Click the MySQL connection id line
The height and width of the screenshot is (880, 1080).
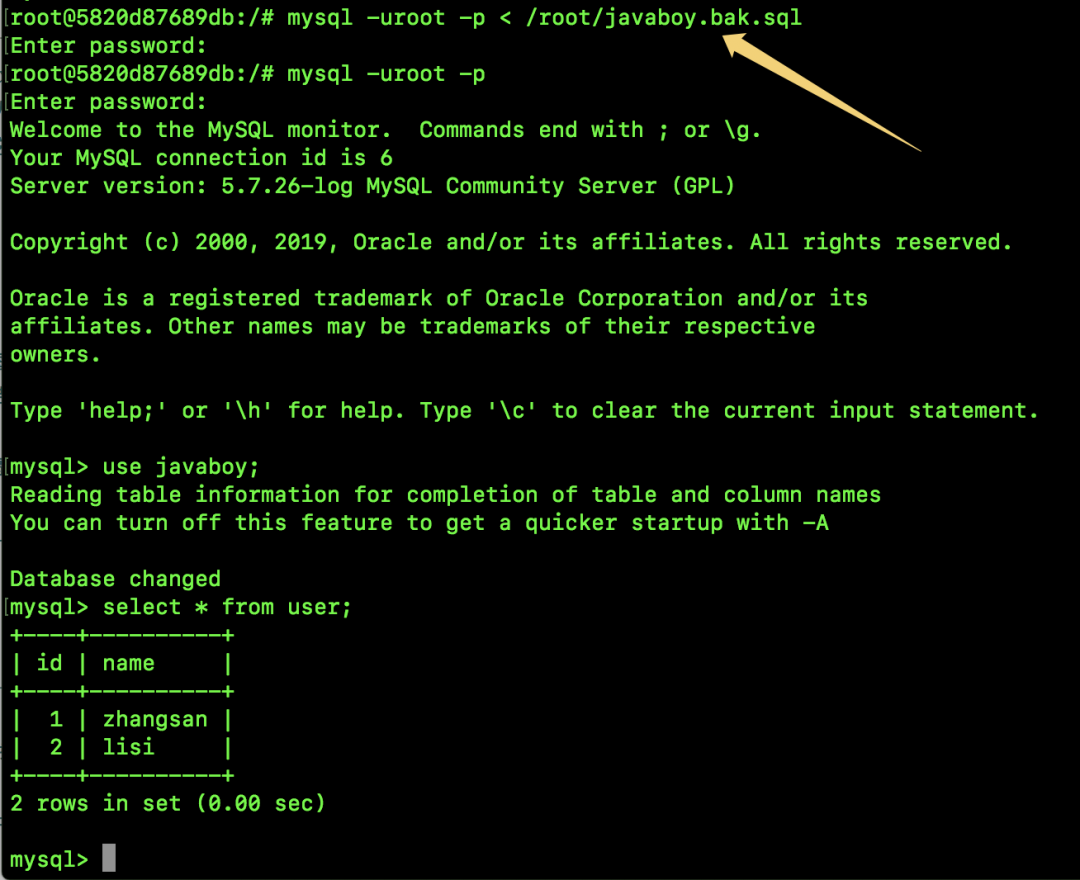tap(201, 158)
